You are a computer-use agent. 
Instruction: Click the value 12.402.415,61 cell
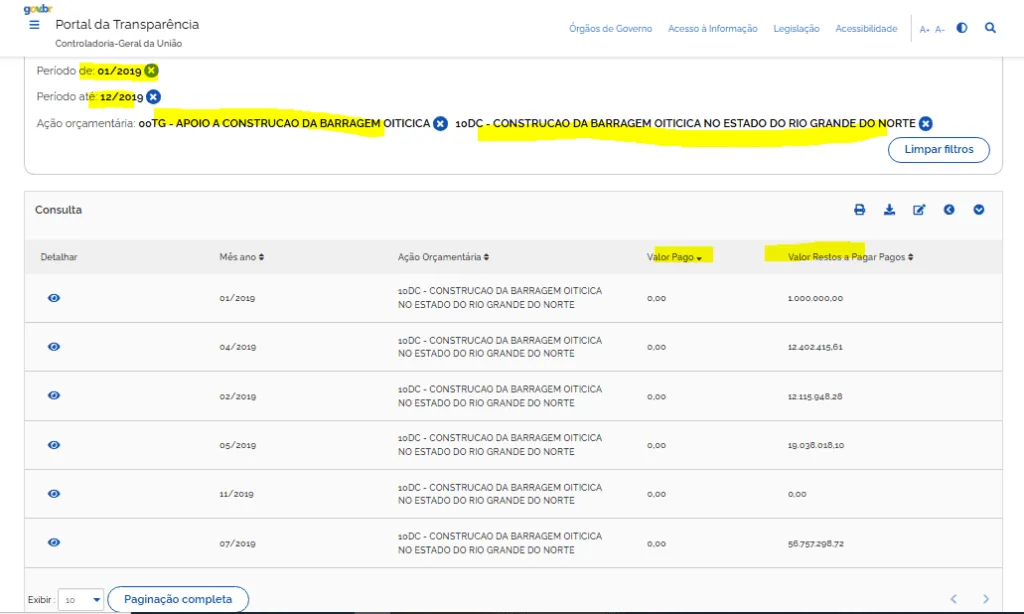click(815, 347)
